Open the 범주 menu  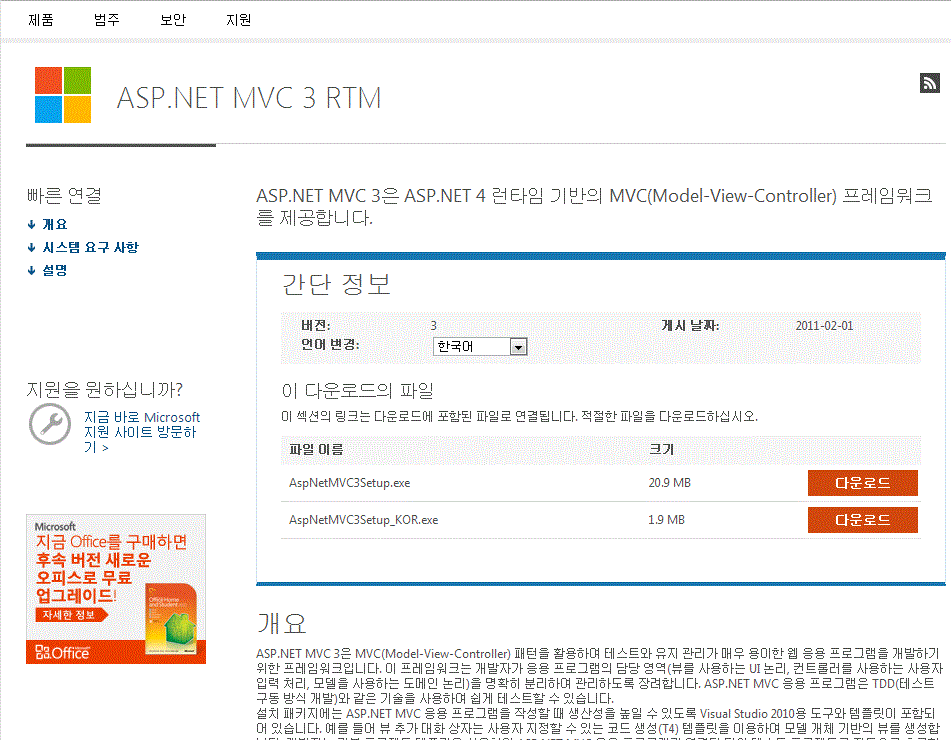[x=107, y=20]
